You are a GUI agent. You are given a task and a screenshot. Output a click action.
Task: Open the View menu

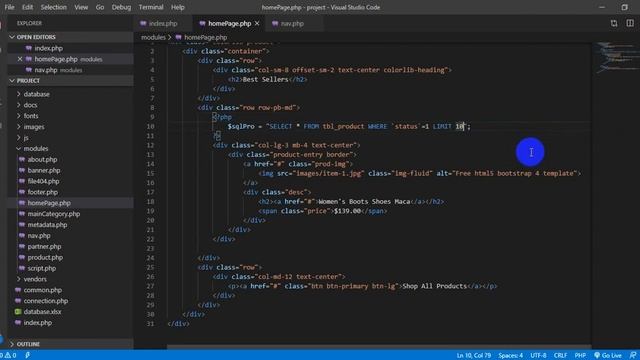click(81, 7)
